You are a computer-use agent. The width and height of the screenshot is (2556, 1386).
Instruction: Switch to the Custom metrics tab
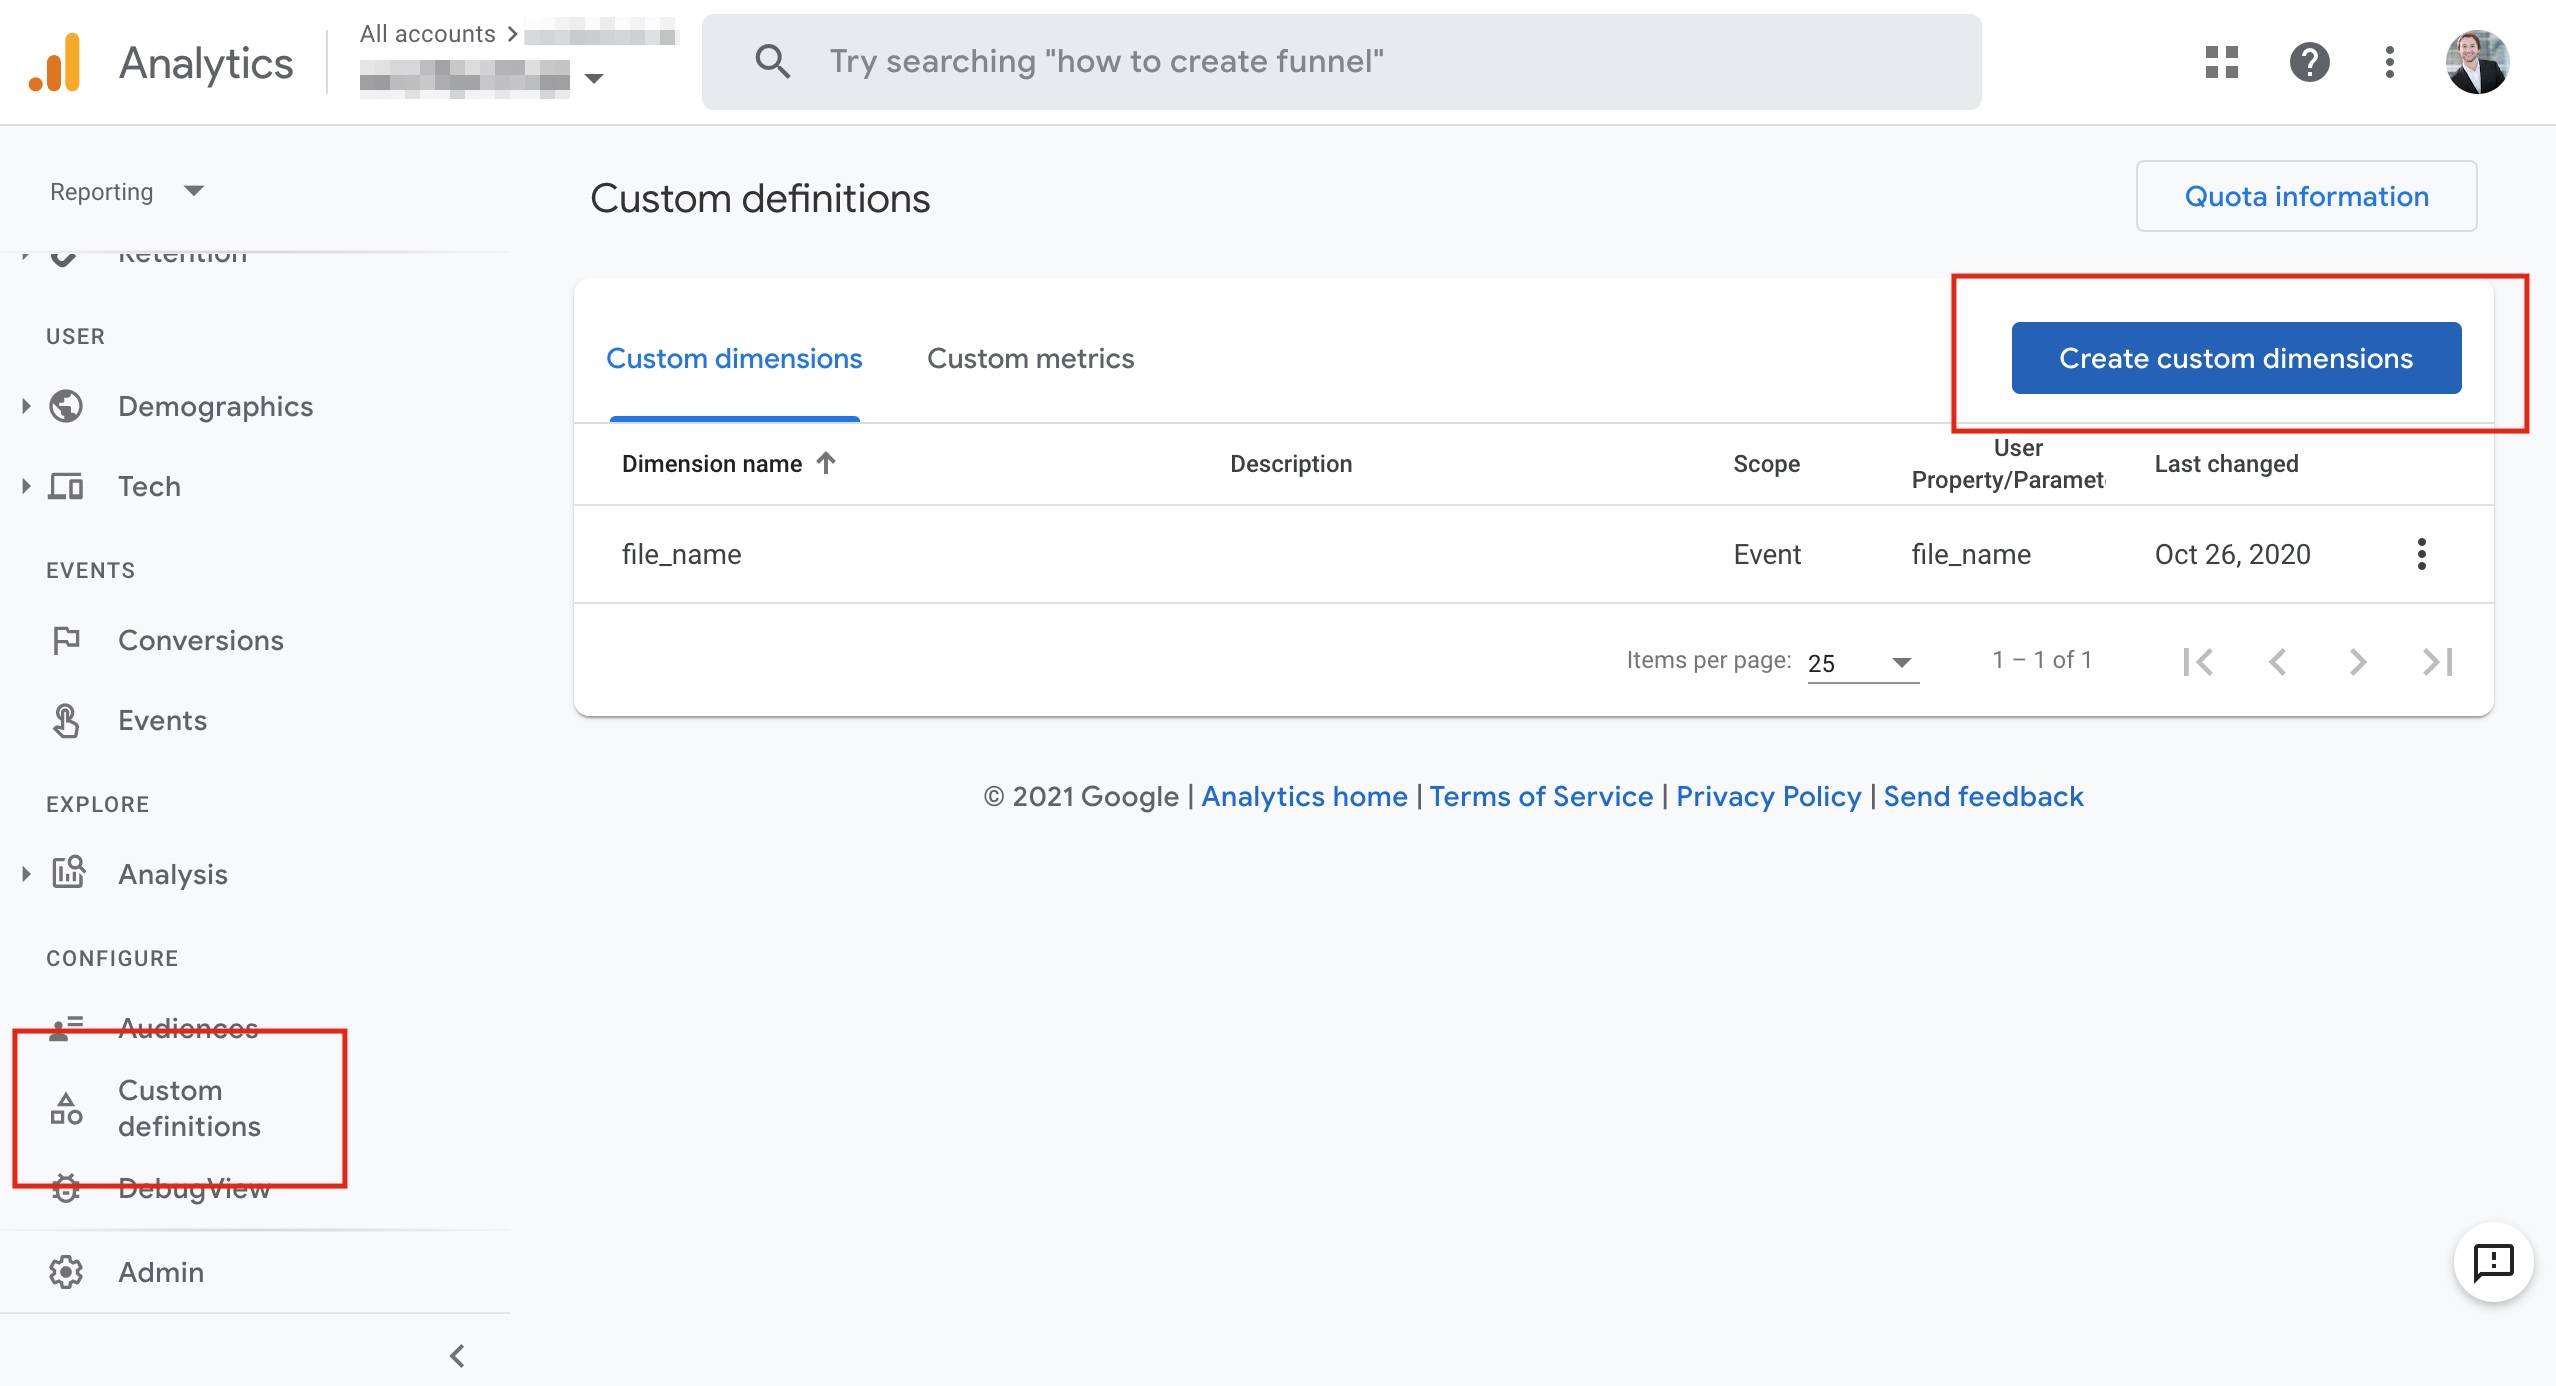point(1030,358)
